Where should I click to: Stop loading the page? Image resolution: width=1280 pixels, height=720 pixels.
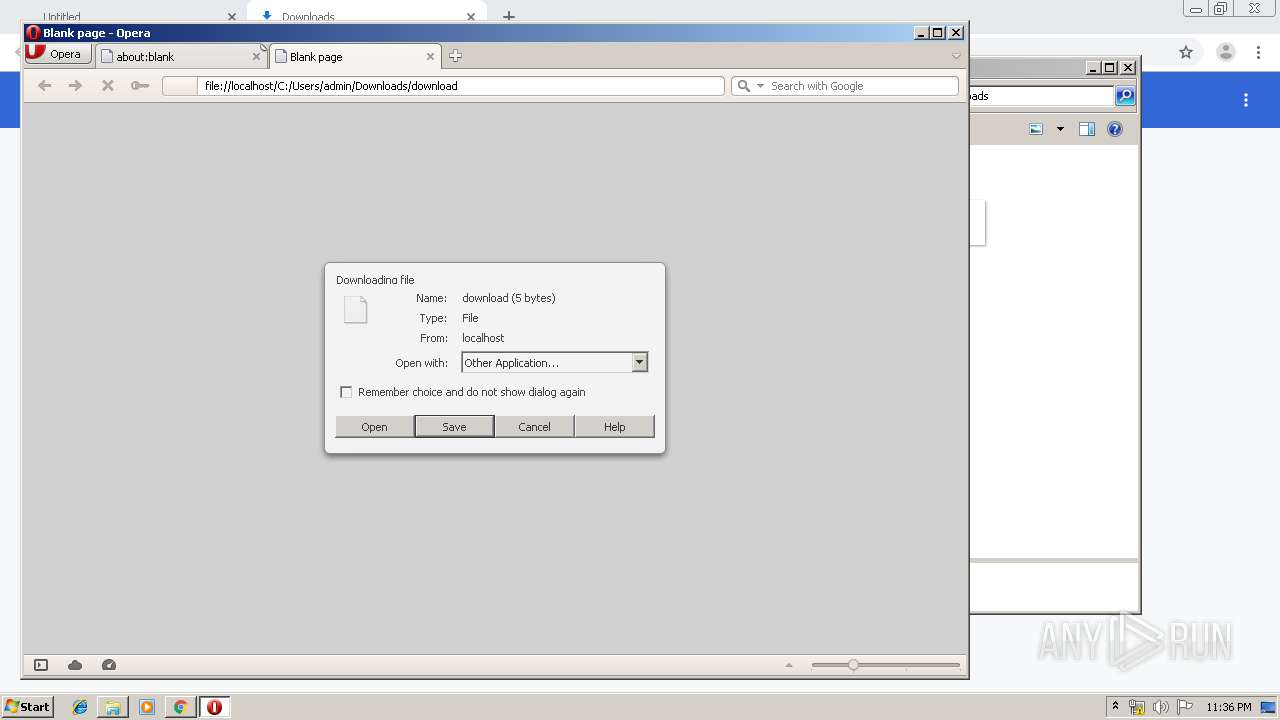pyautogui.click(x=107, y=86)
